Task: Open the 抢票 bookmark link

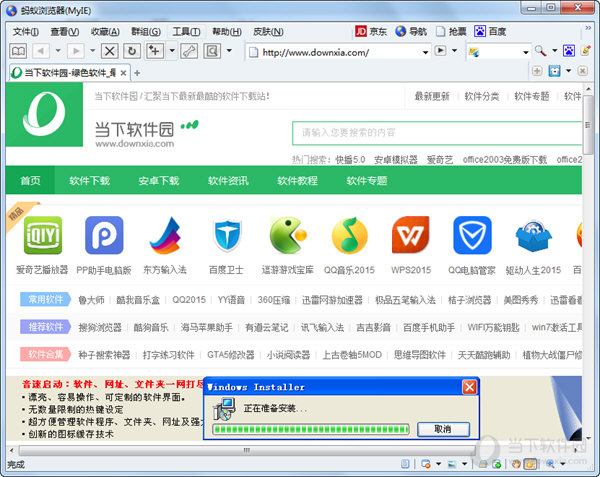Action: pyautogui.click(x=452, y=31)
